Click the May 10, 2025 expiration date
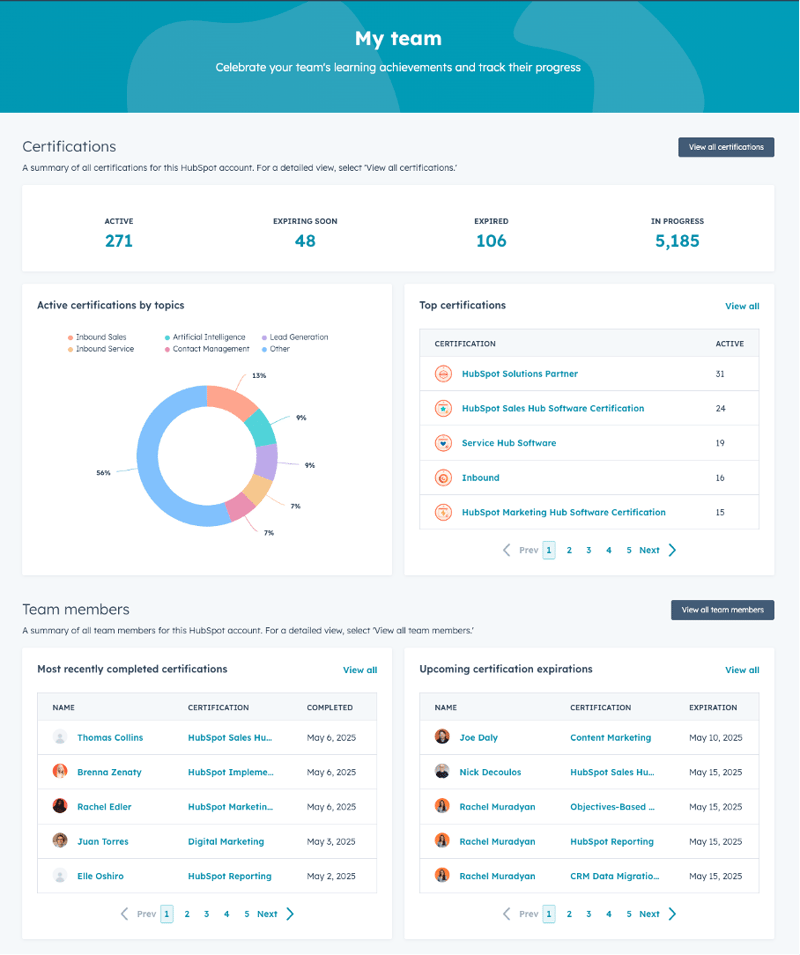Image resolution: width=800 pixels, height=955 pixels. (x=715, y=738)
